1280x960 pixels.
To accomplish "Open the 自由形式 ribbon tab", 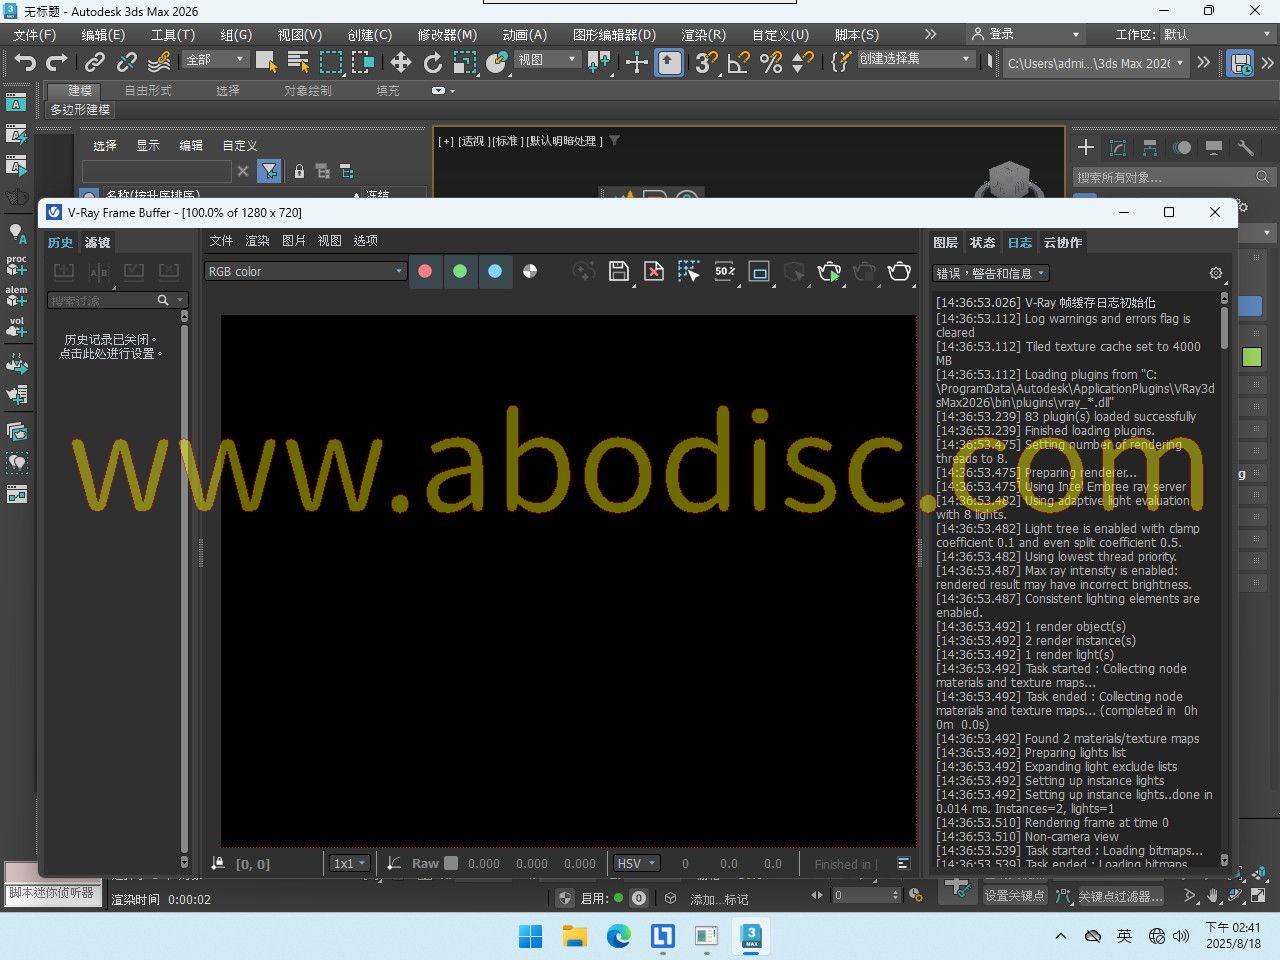I will [x=148, y=90].
